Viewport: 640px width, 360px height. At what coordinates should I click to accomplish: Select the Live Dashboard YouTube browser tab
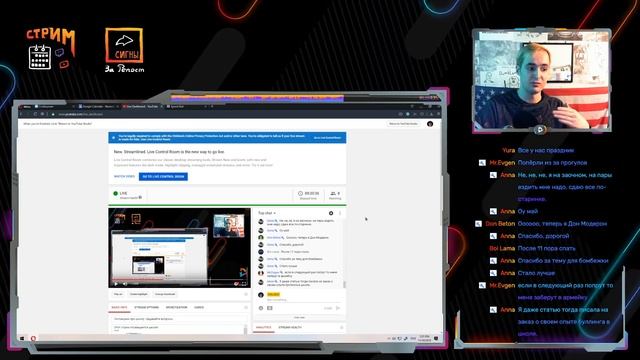pos(141,107)
